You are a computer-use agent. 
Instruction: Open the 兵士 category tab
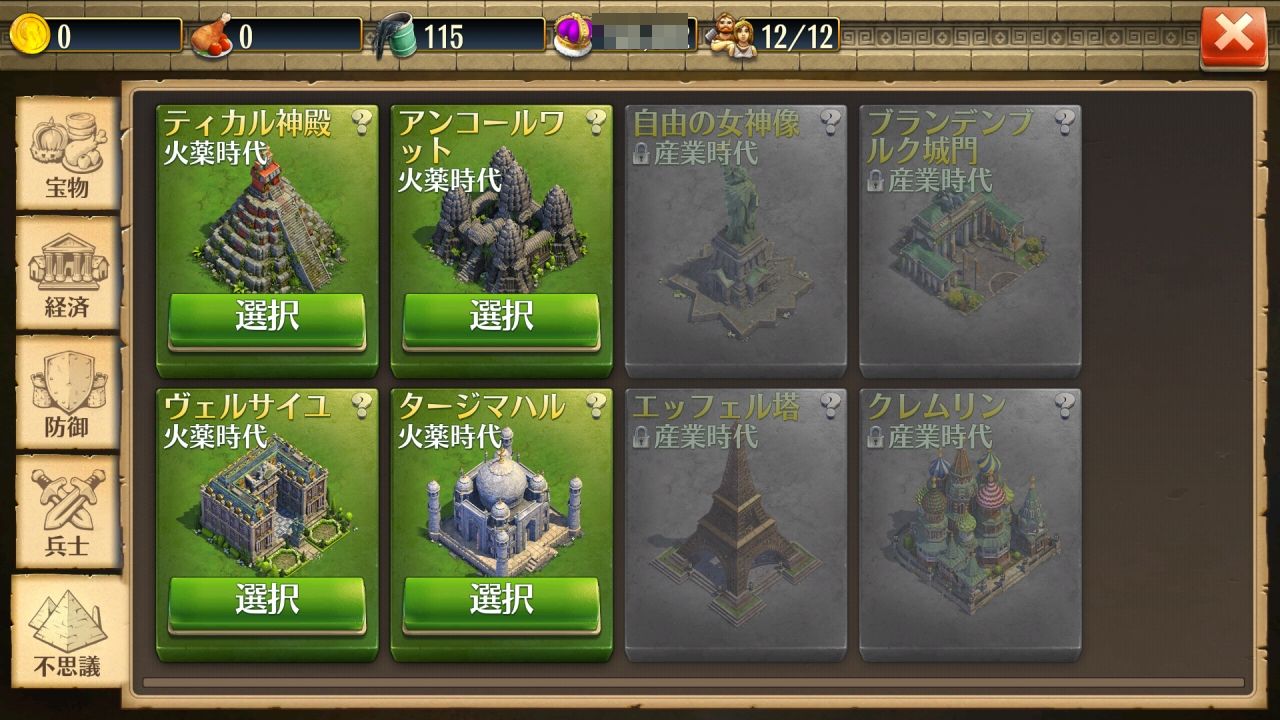click(x=68, y=513)
